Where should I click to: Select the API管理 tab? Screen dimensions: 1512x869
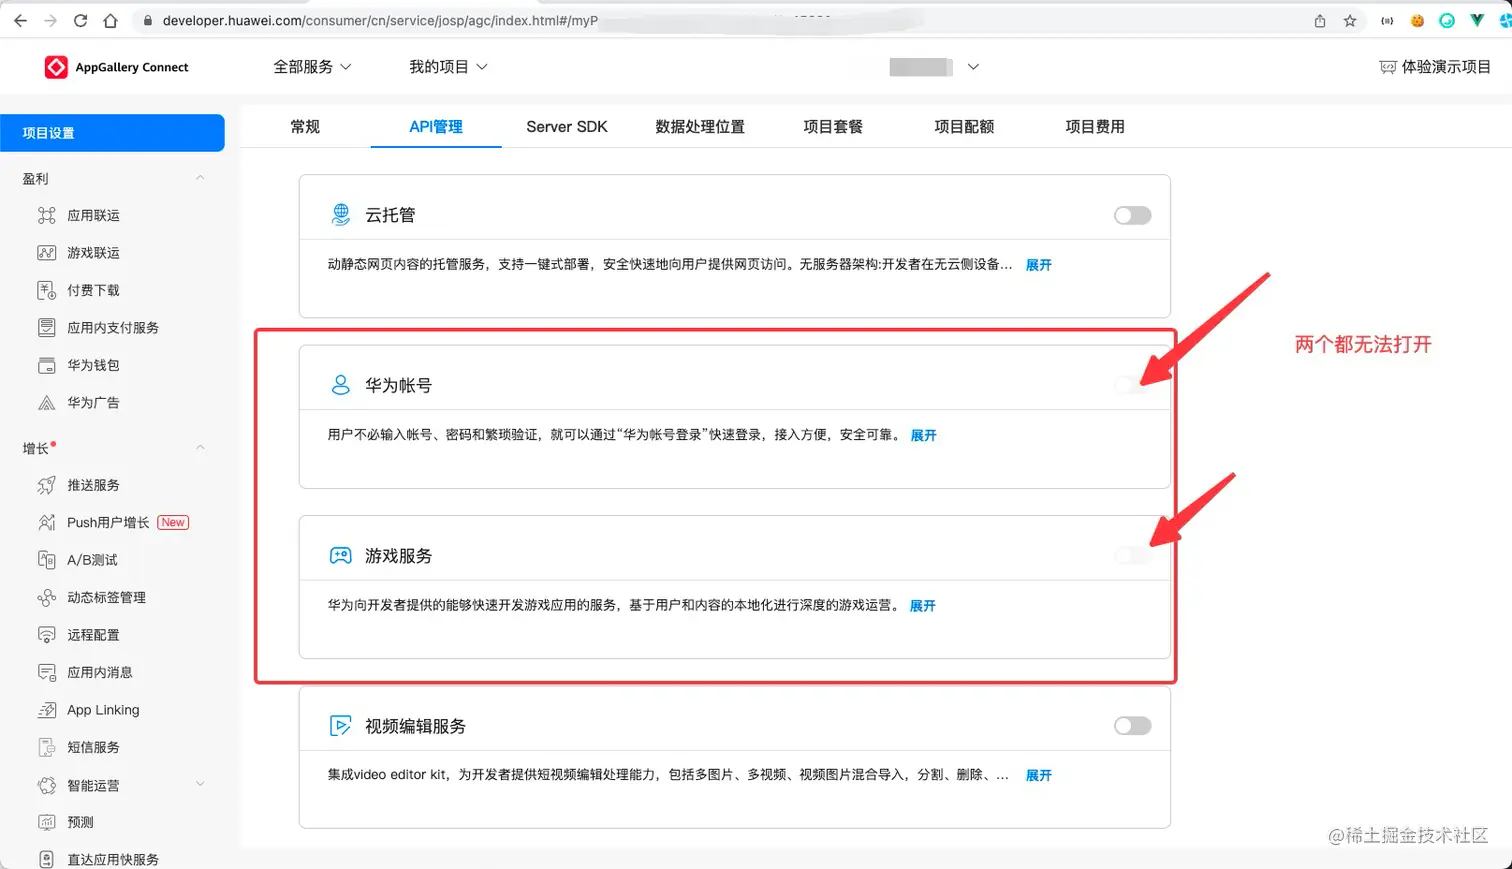pos(436,127)
